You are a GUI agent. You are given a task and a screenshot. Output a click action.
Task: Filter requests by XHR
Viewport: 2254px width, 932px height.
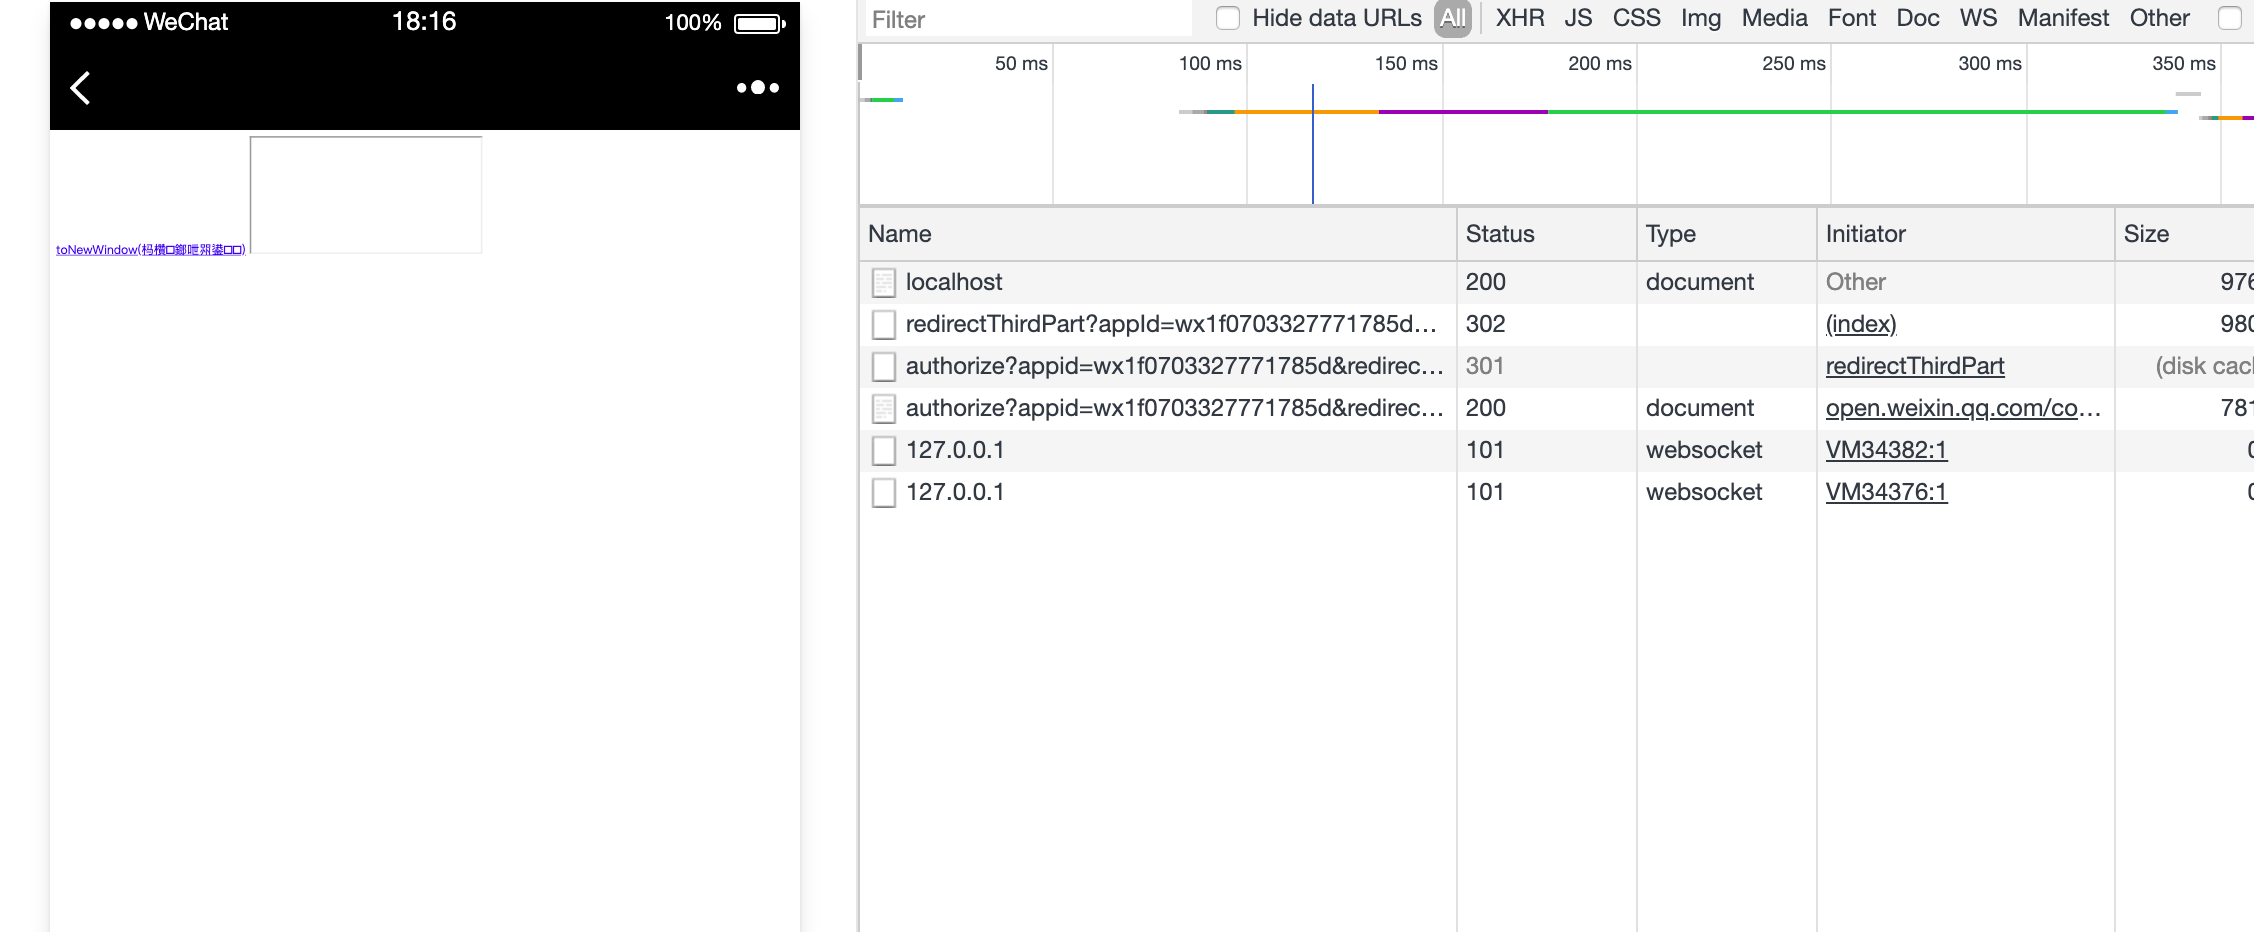point(1520,18)
